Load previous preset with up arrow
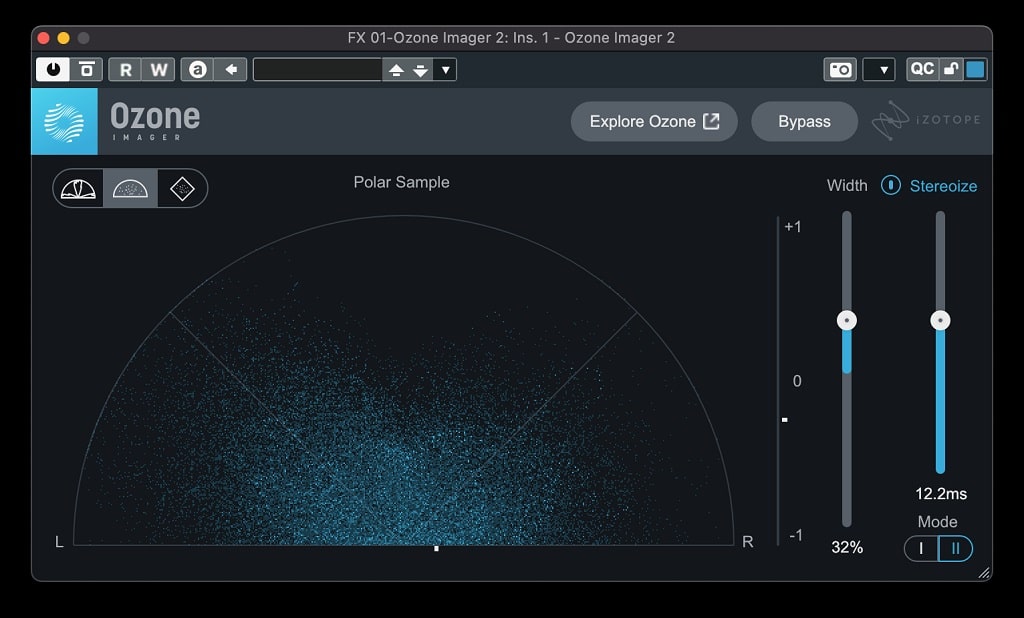 (x=396, y=70)
